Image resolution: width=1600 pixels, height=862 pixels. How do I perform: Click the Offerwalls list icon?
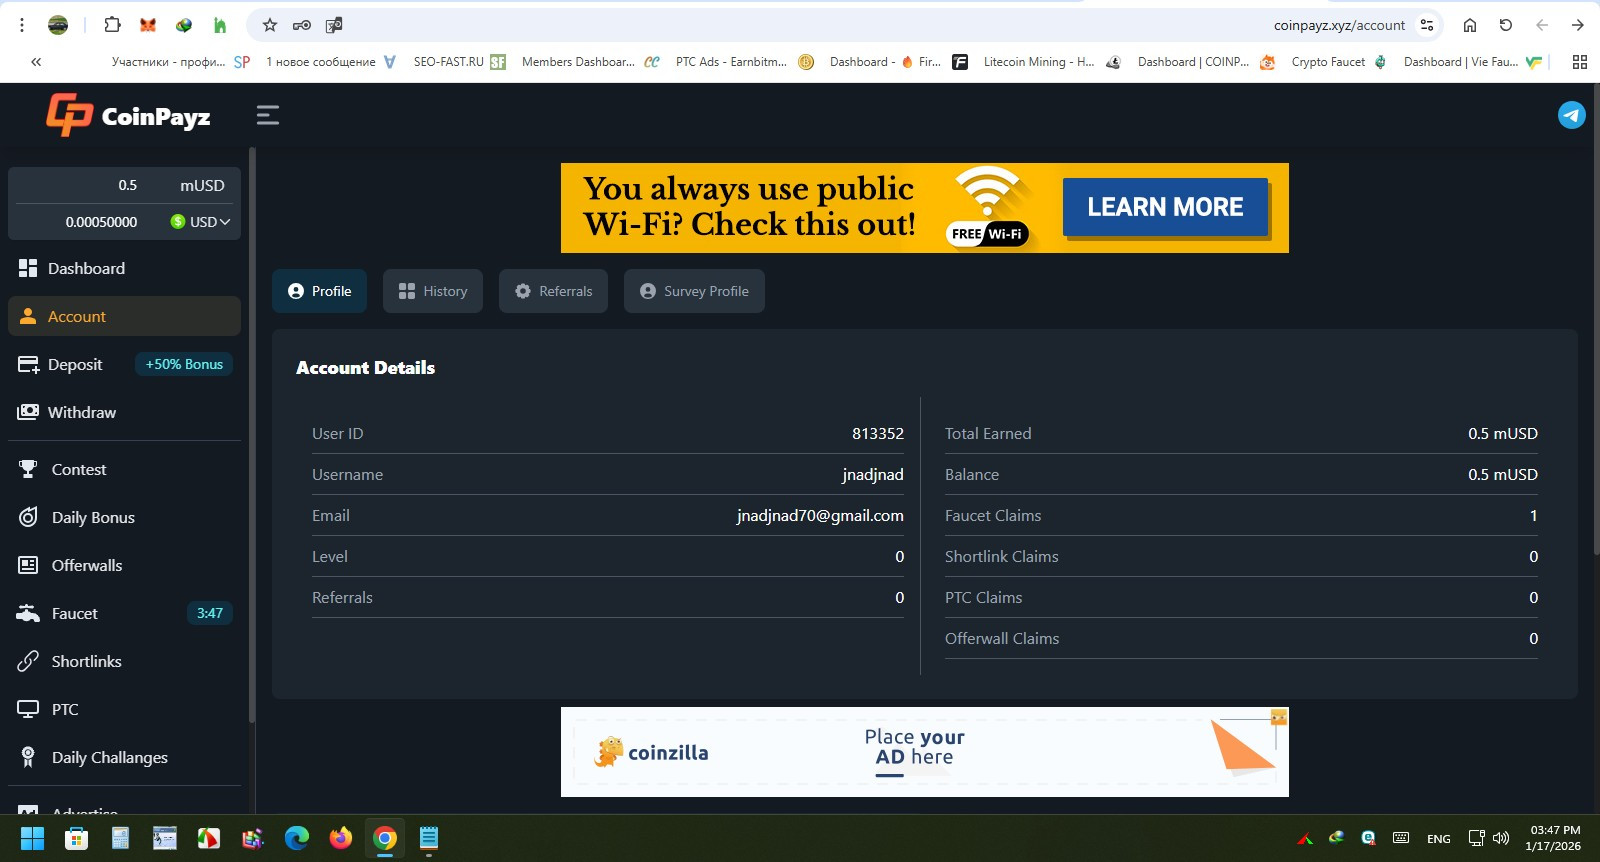(x=28, y=565)
